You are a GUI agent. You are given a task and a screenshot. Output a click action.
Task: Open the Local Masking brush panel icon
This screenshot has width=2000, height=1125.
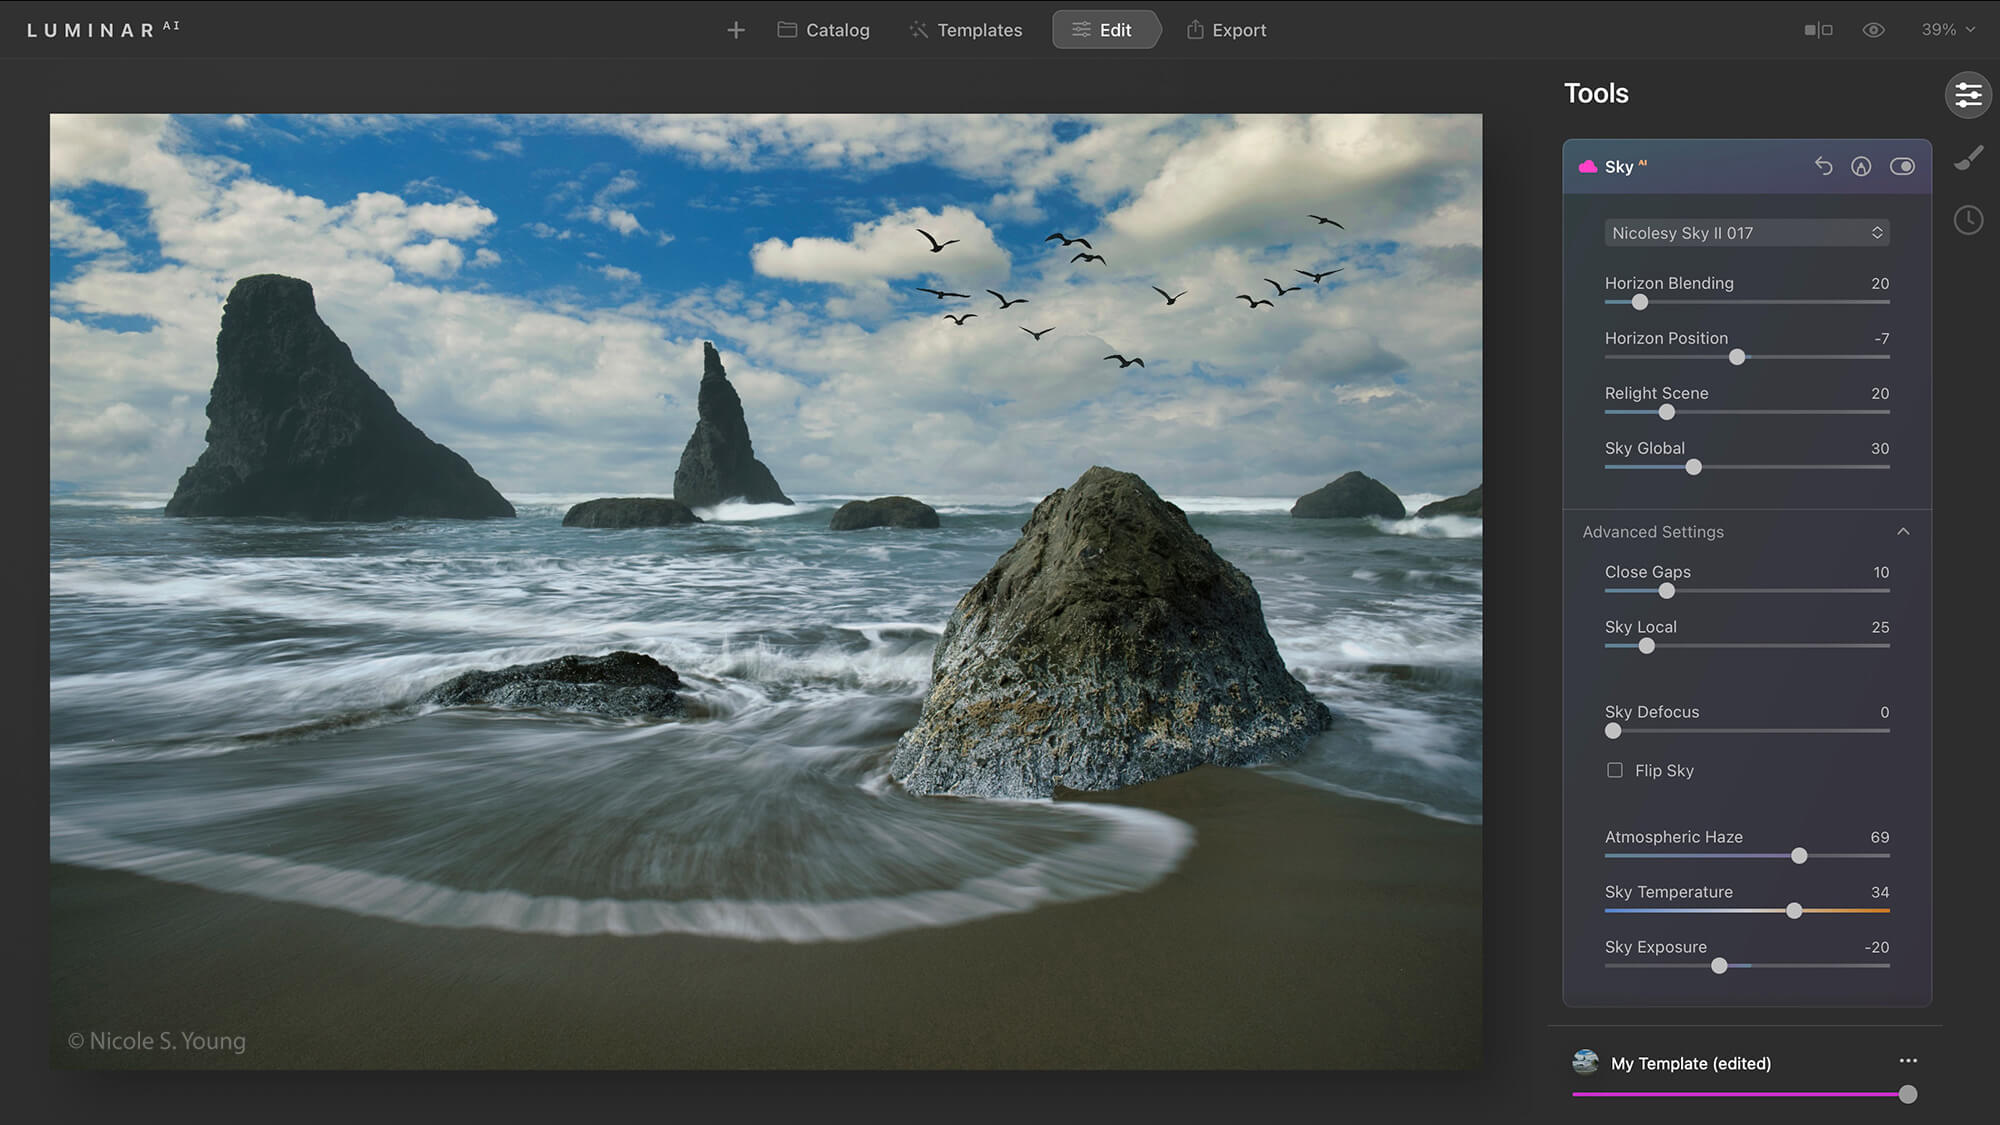click(x=1968, y=158)
